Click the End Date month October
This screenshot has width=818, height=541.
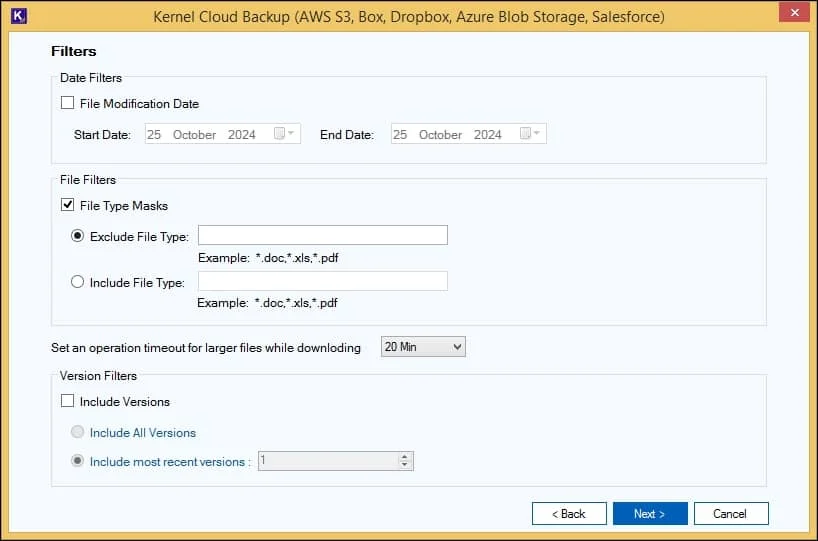click(440, 135)
